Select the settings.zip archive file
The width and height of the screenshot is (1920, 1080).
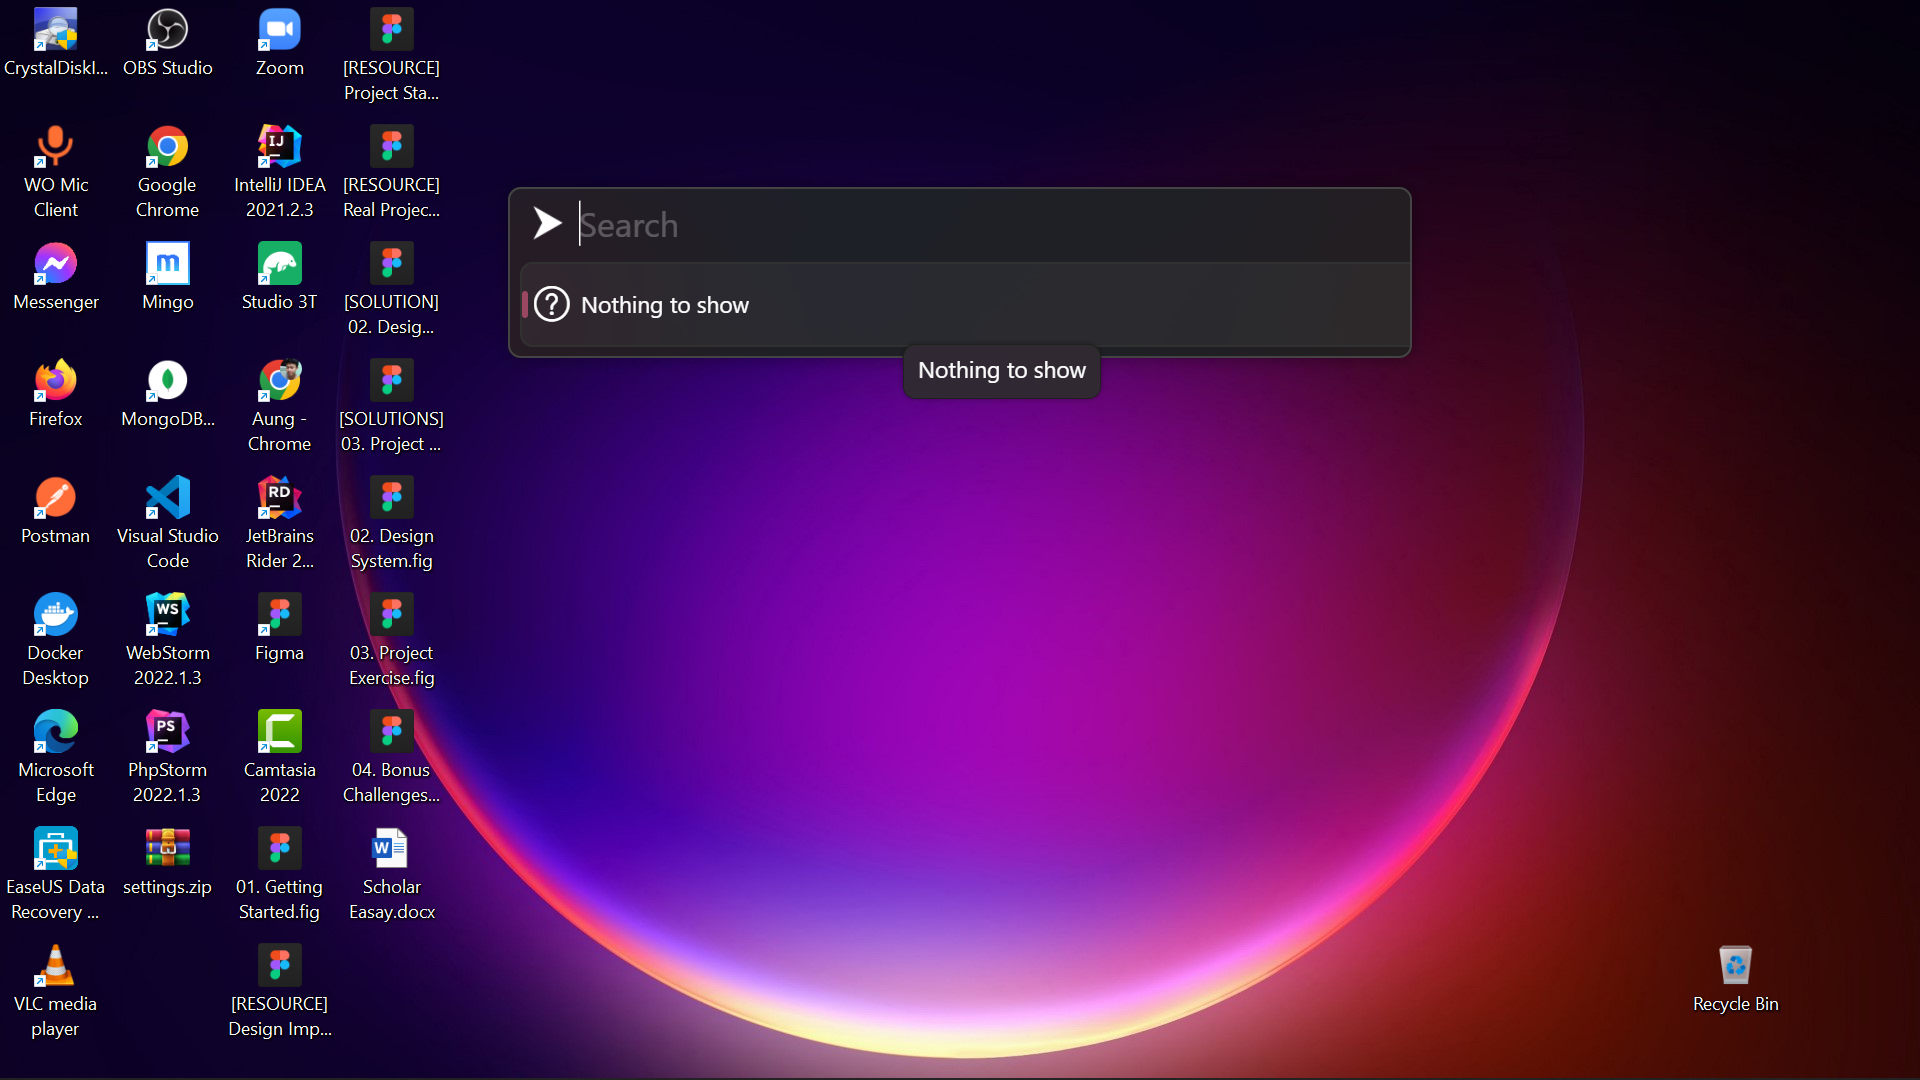click(167, 849)
